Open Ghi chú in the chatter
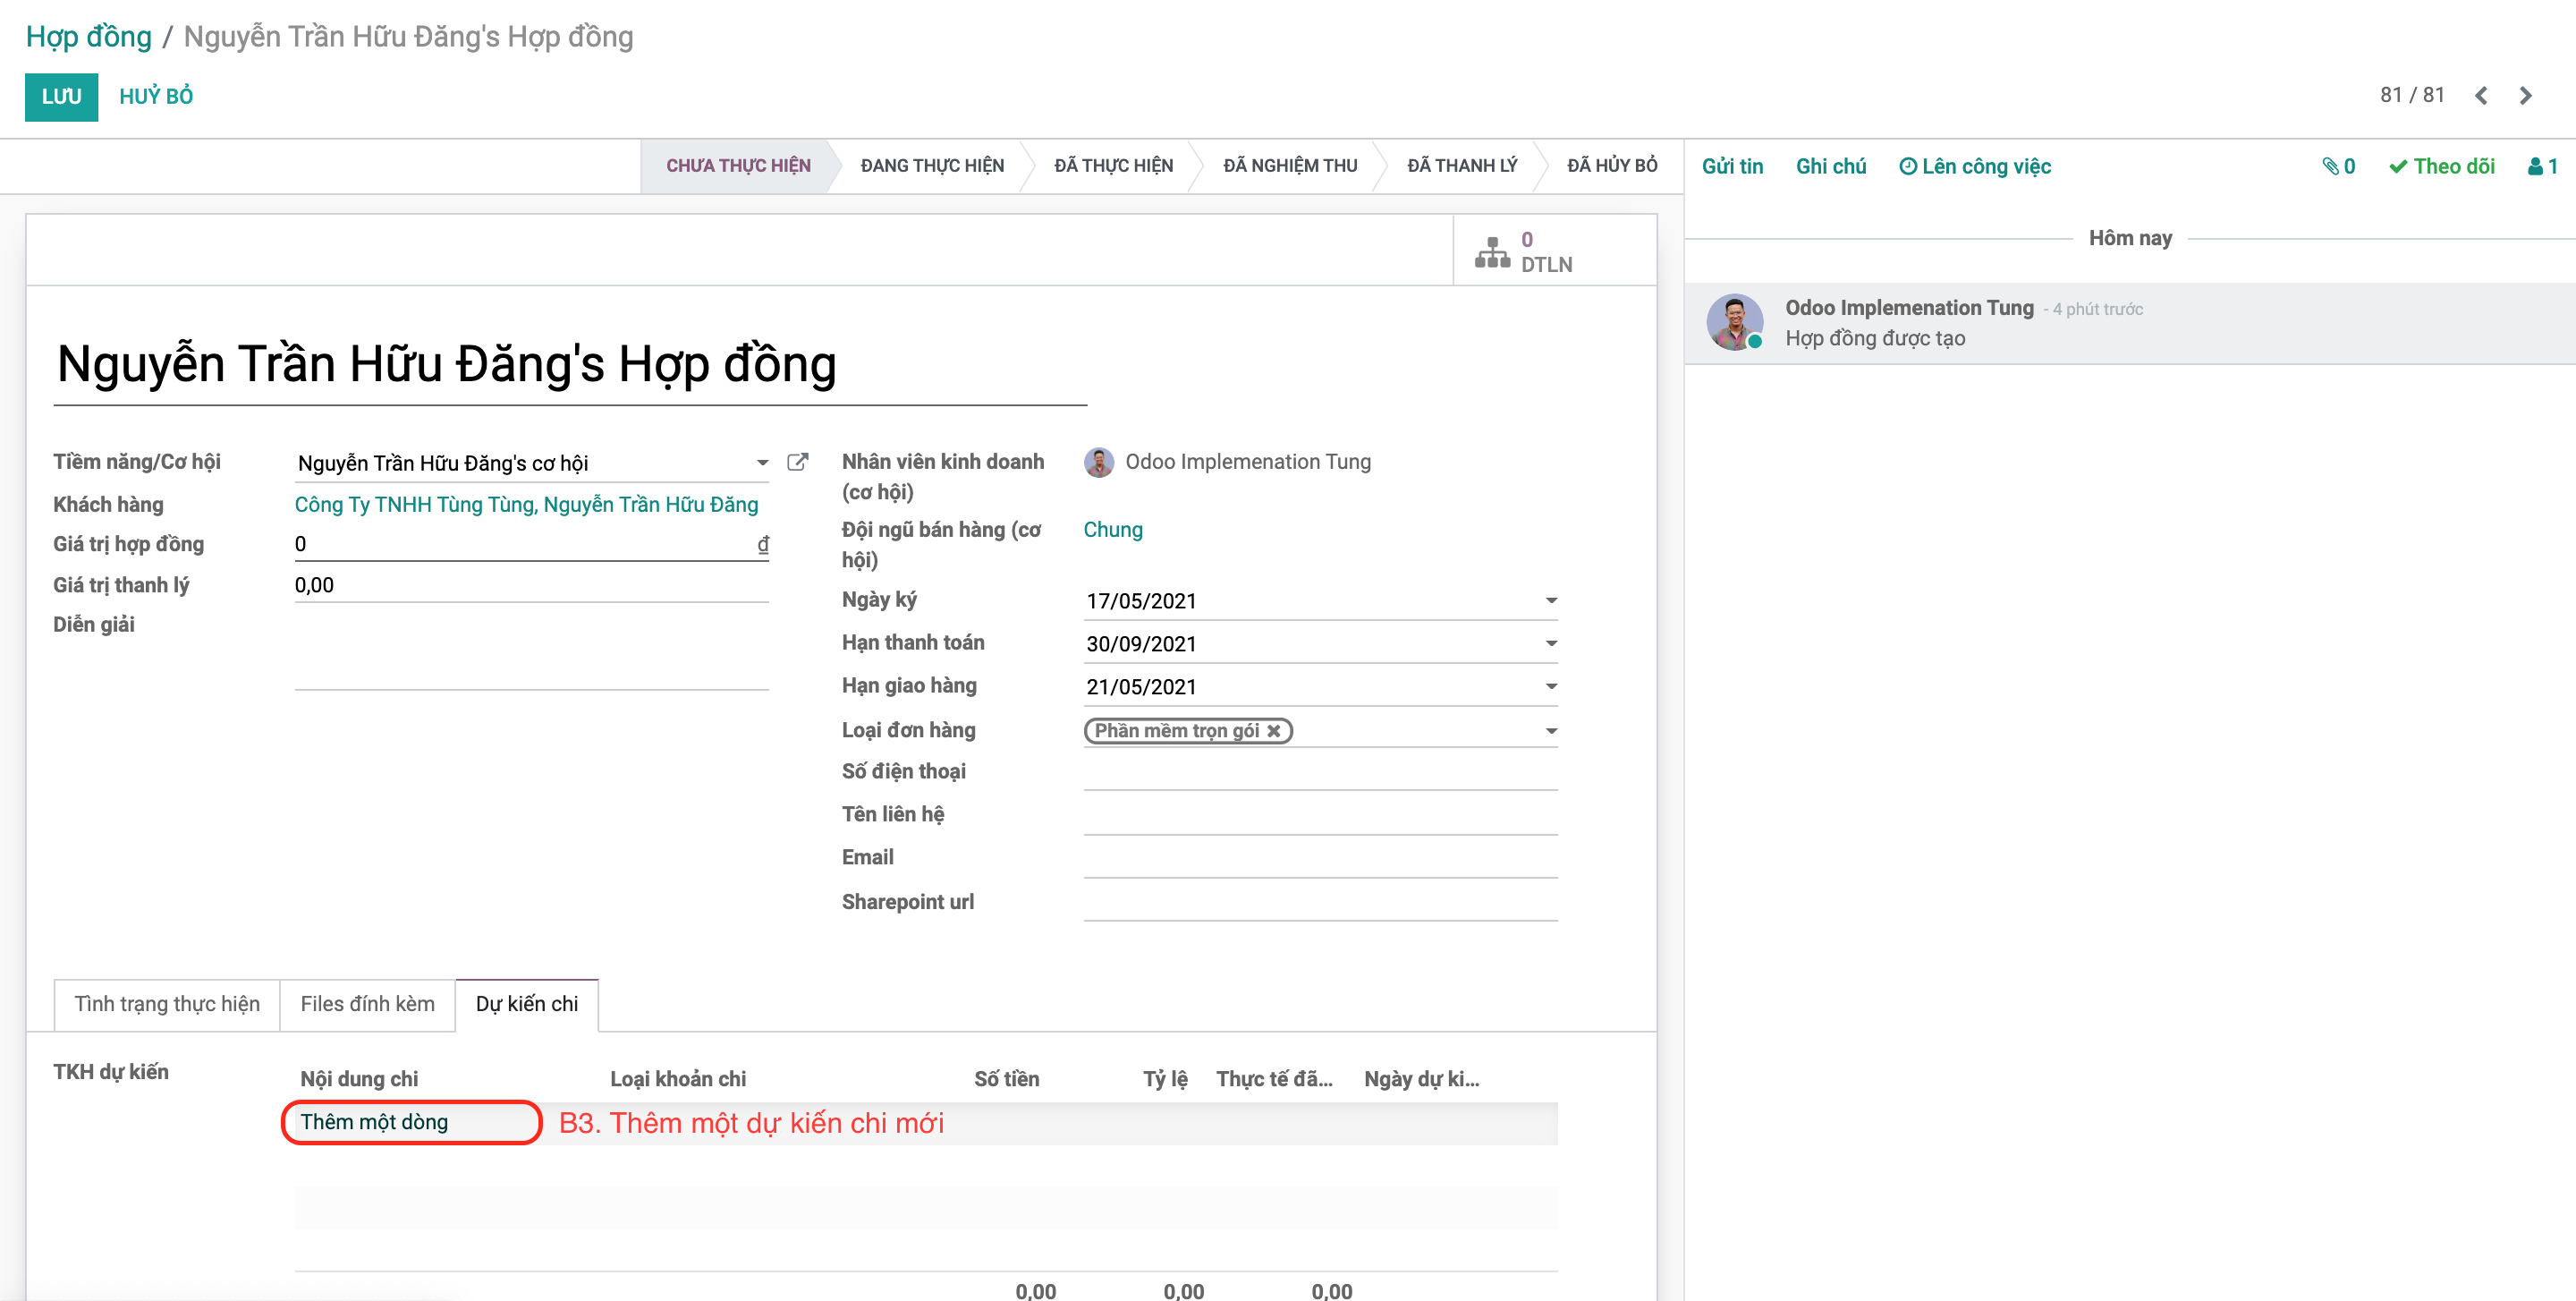2576x1301 pixels. tap(1830, 166)
